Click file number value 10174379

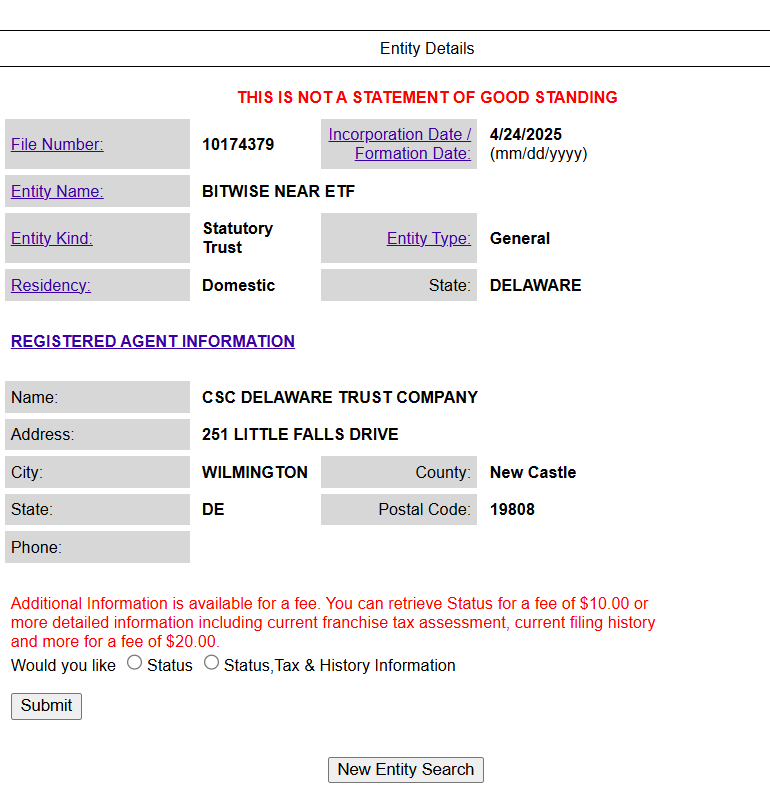[238, 144]
